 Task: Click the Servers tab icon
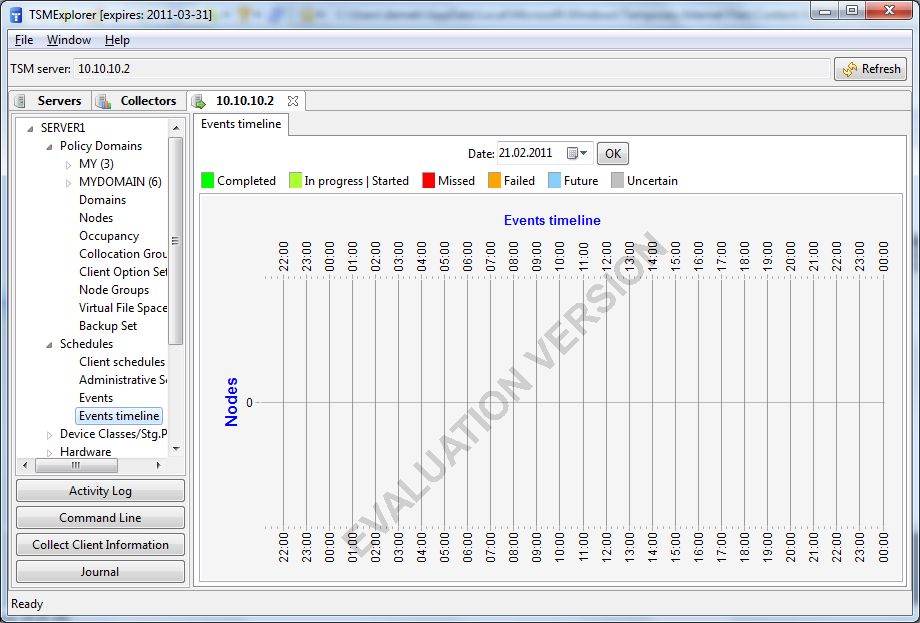coord(20,101)
